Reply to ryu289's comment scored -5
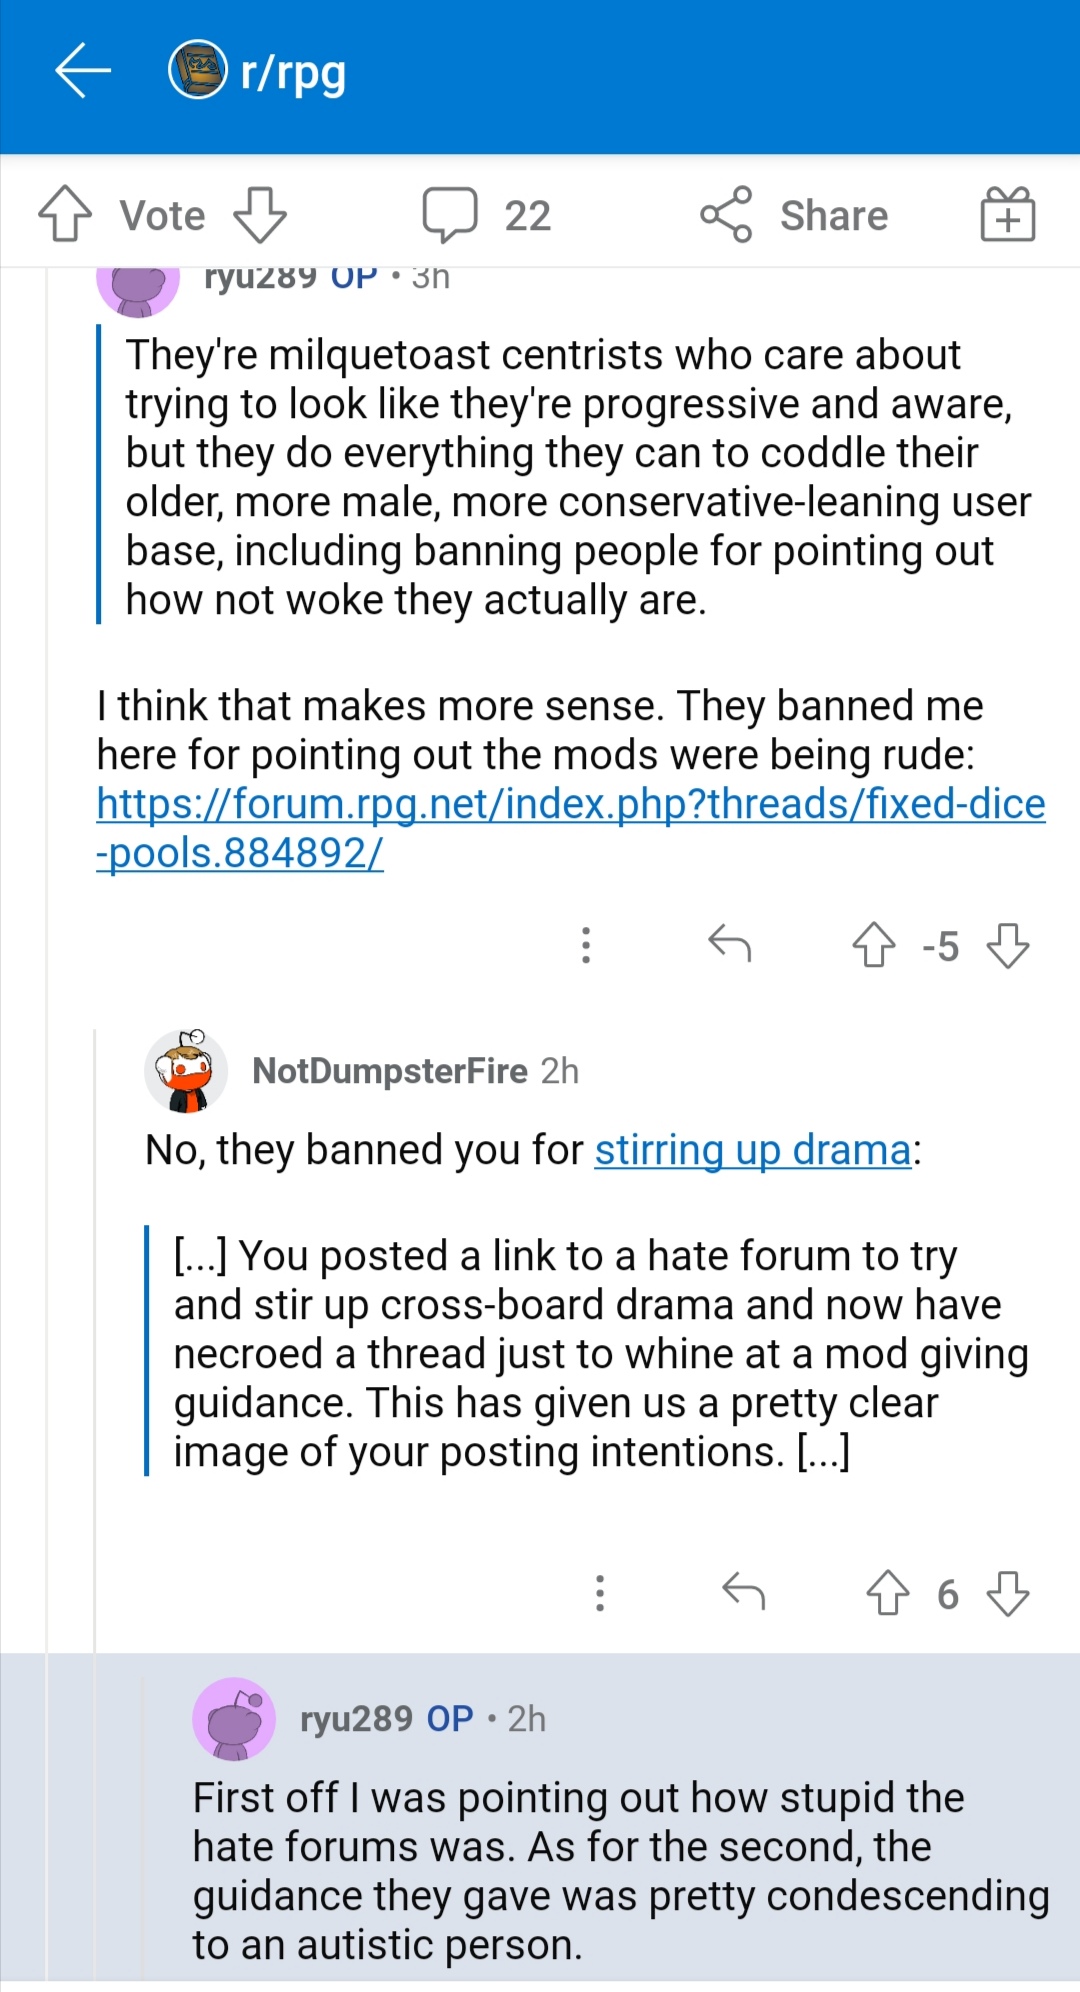This screenshot has height=1992, width=1080. coord(730,944)
